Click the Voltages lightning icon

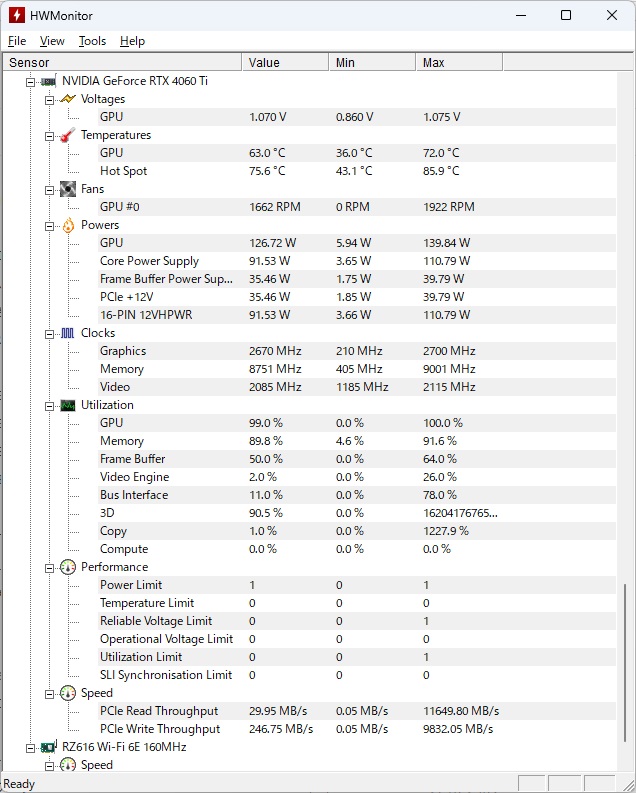coord(67,99)
